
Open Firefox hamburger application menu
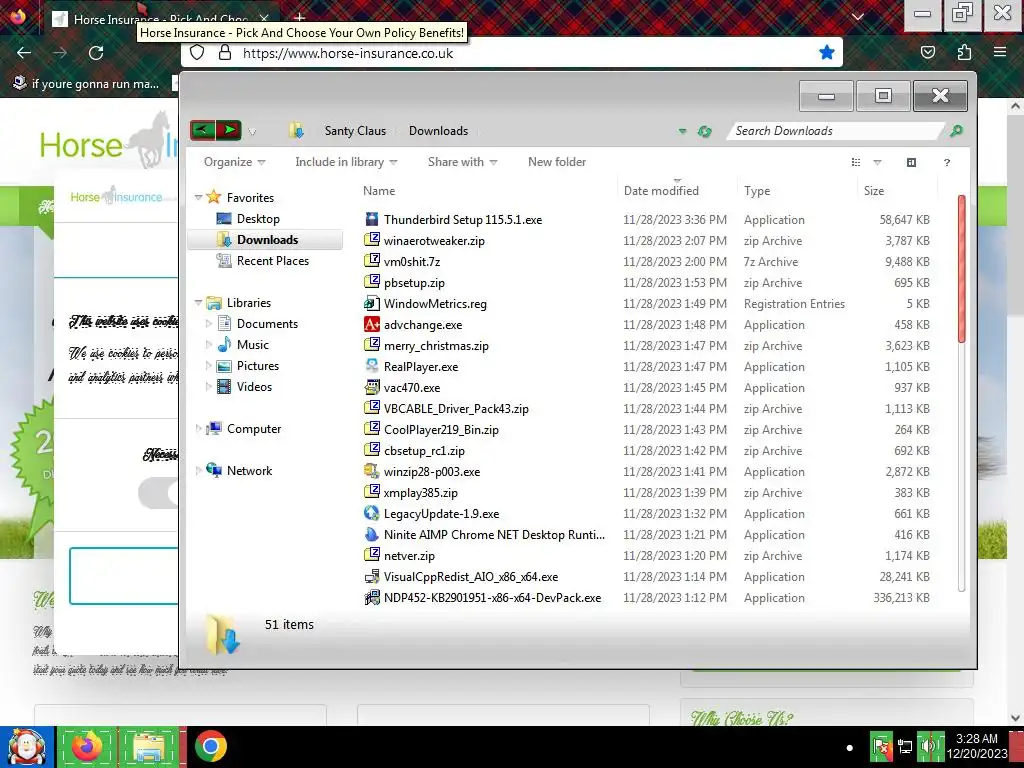[x=1000, y=52]
